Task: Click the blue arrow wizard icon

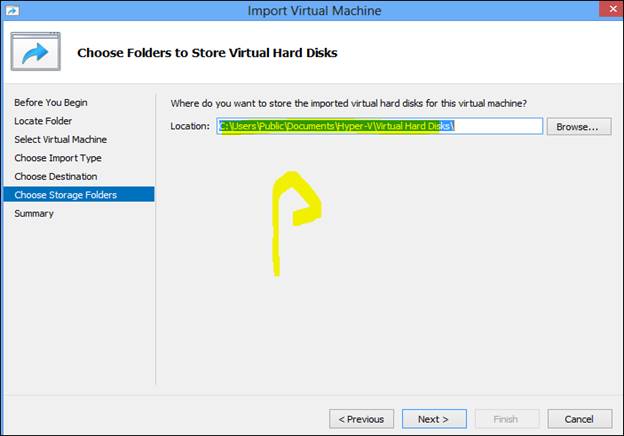Action: click(x=36, y=53)
